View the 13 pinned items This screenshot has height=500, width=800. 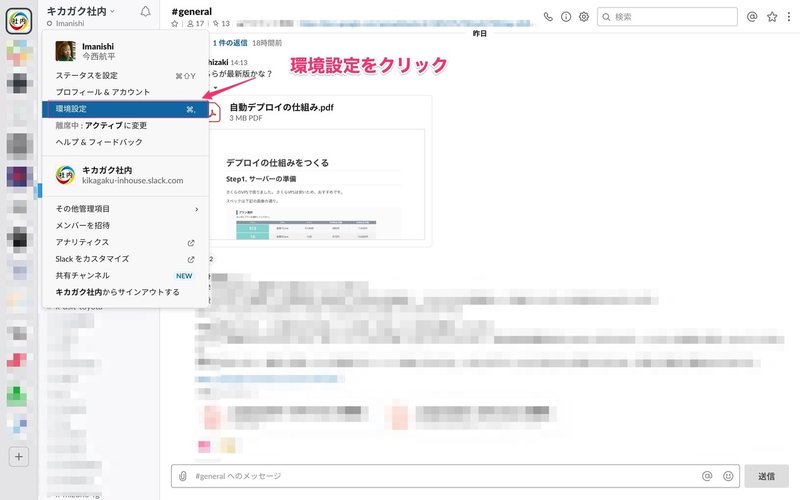tap(221, 23)
